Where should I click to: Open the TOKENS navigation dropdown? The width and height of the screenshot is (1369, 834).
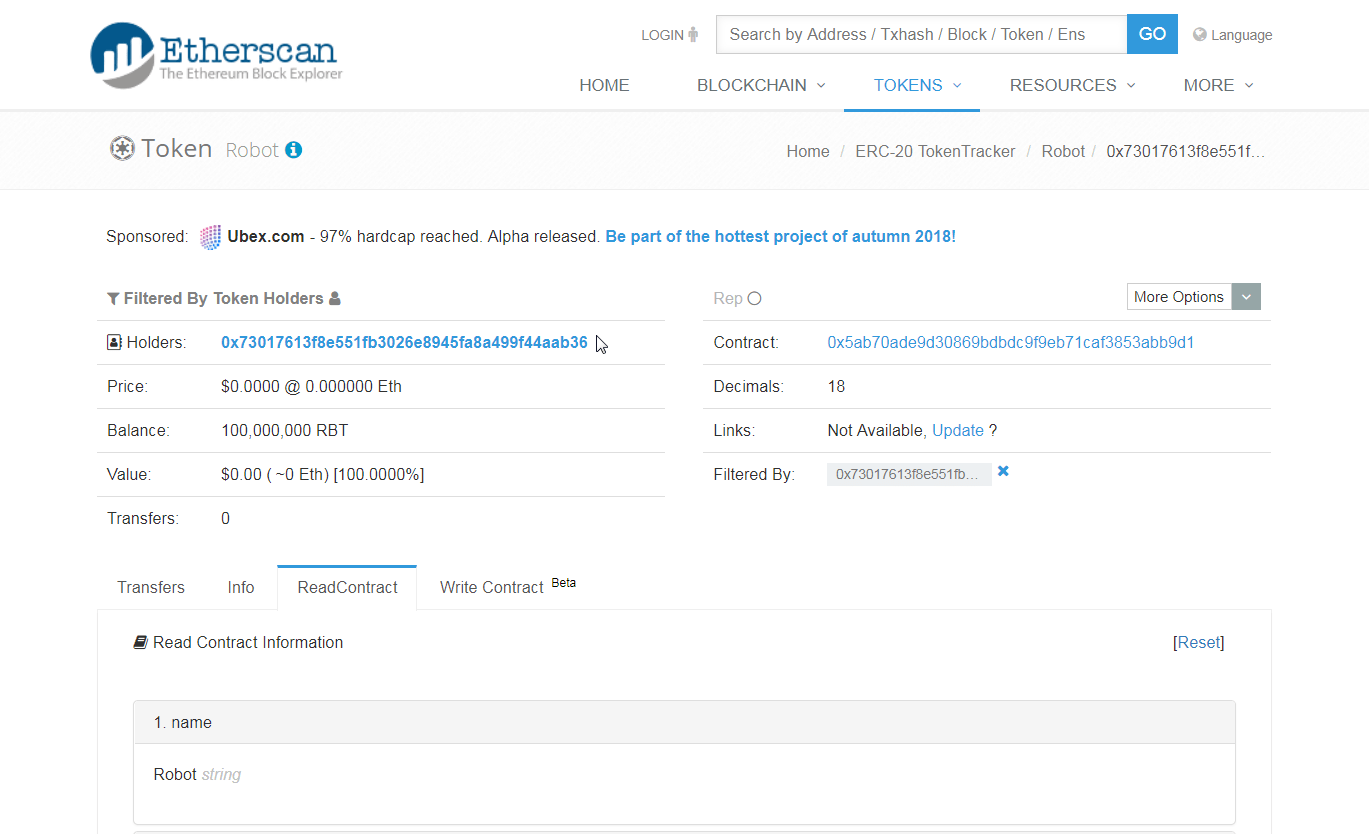pos(911,85)
